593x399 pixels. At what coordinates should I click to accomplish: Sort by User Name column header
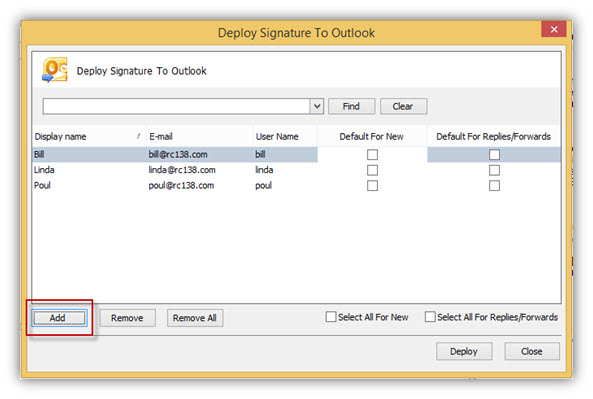[285, 137]
